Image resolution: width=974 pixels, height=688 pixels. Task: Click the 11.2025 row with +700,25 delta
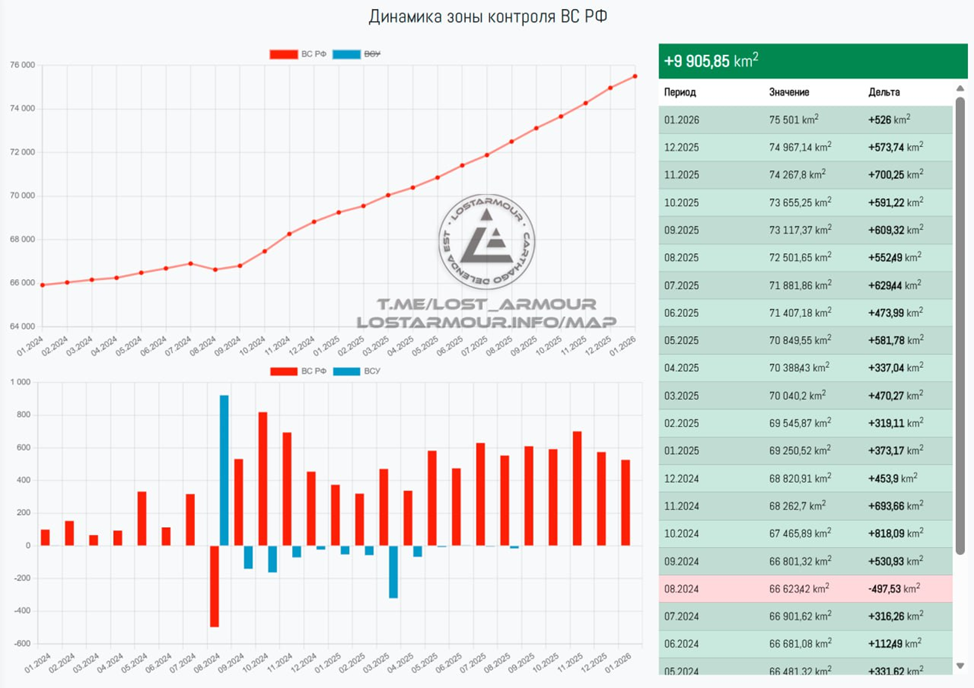coord(805,174)
